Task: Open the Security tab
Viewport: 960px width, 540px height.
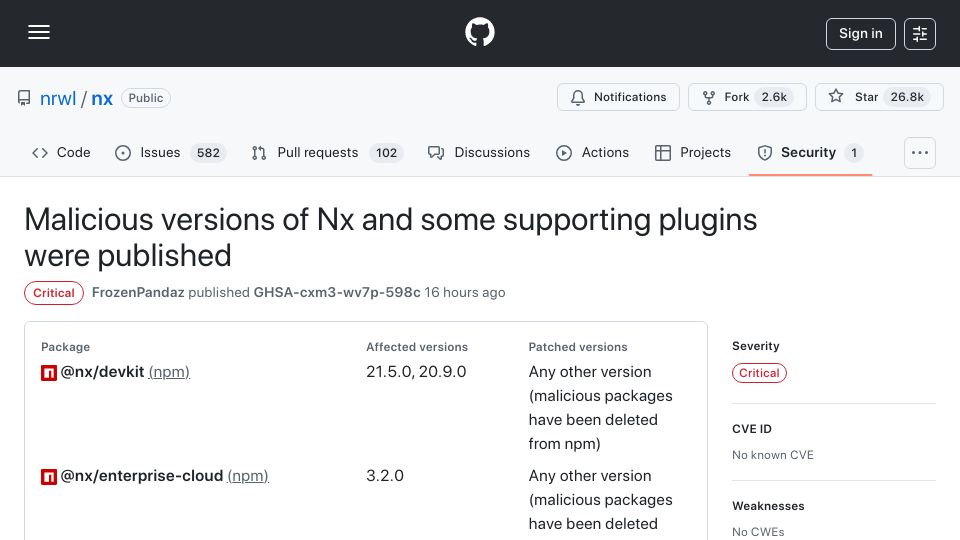Action: point(810,152)
